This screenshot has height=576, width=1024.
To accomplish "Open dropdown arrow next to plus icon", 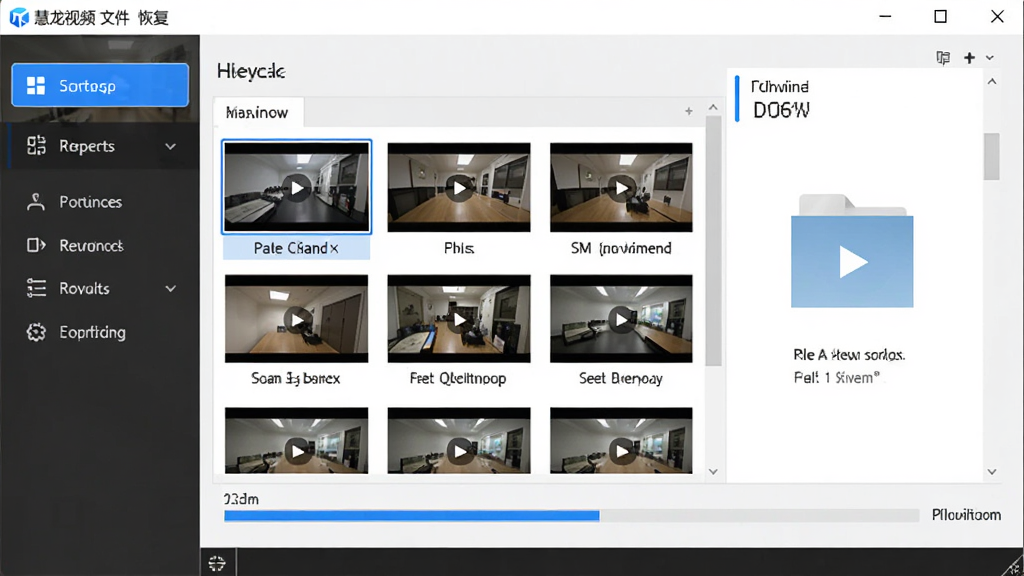I will click(990, 58).
